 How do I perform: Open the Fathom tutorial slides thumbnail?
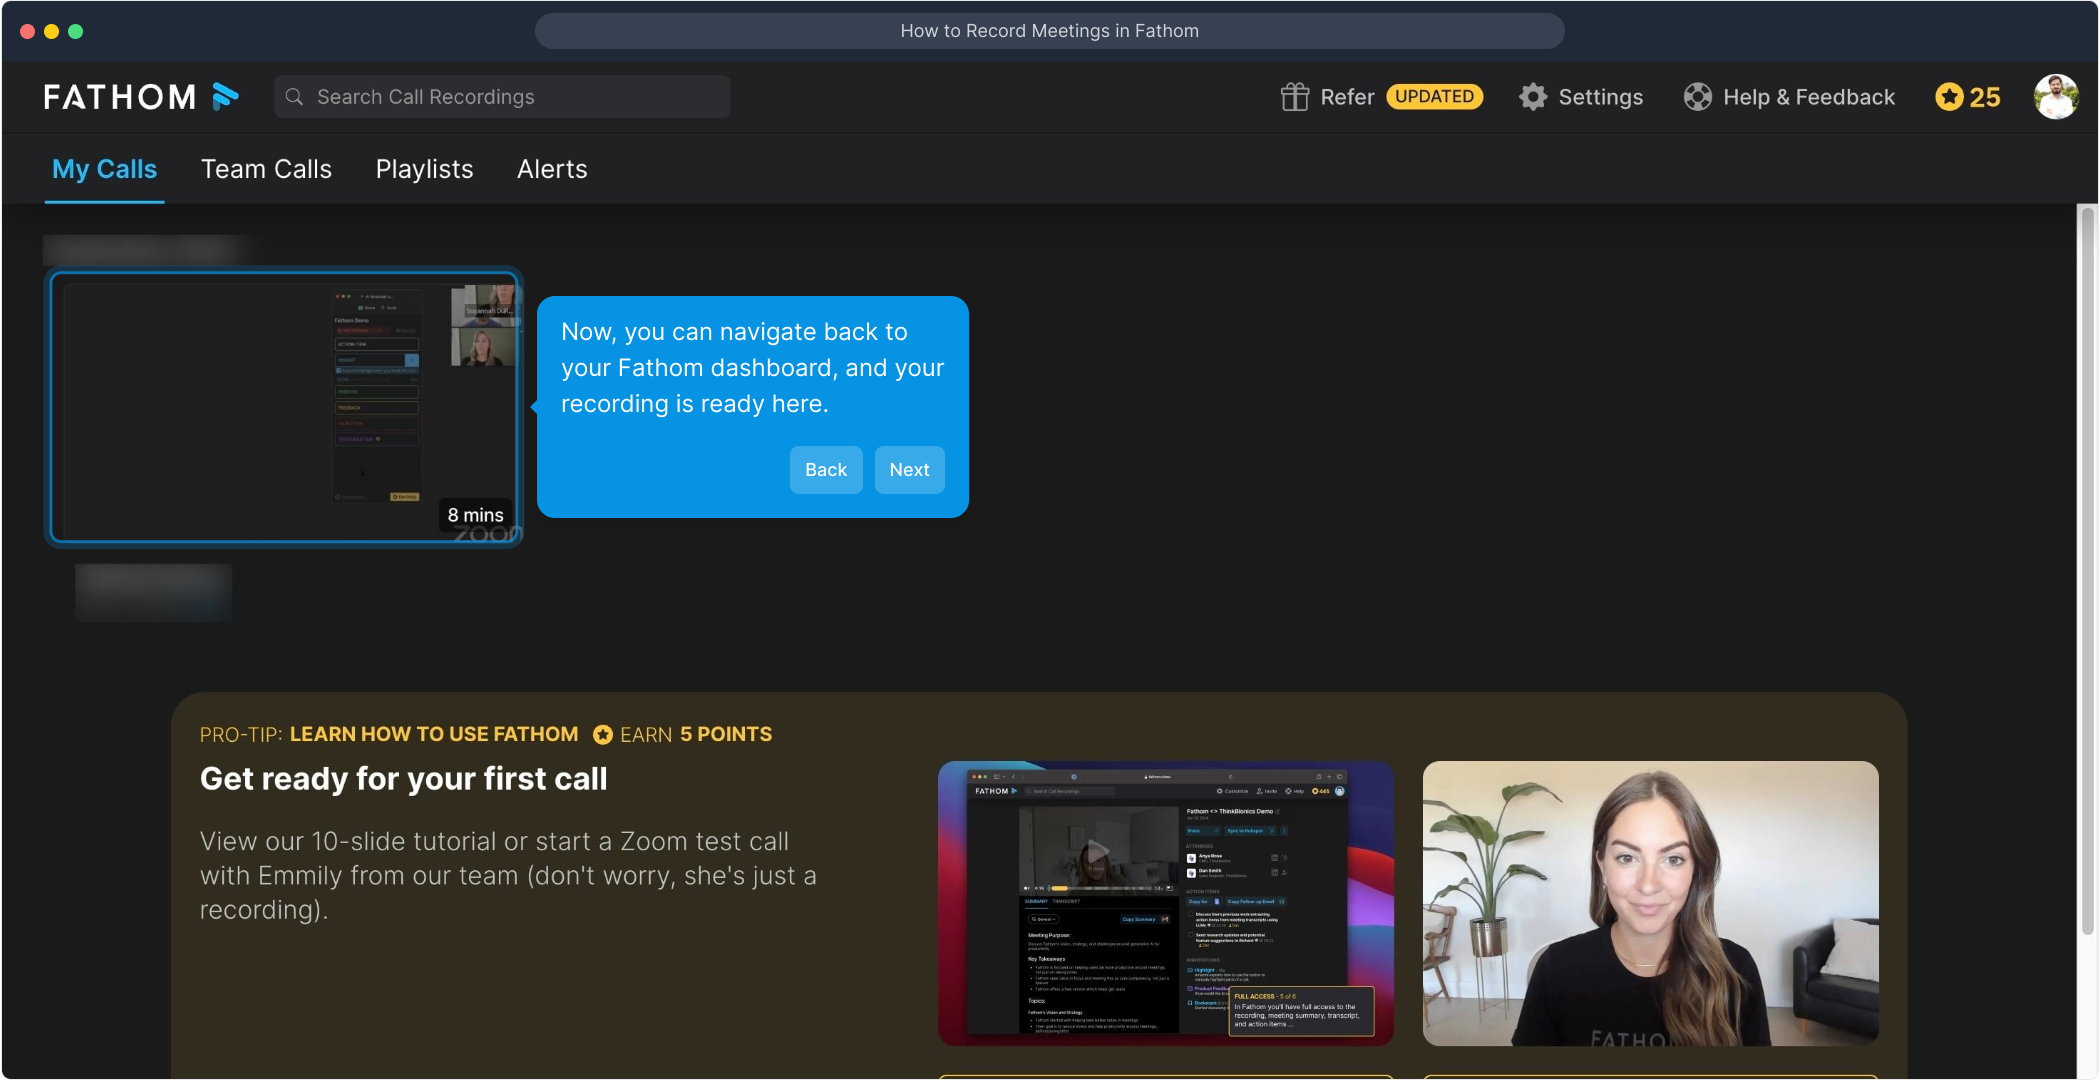click(x=1166, y=903)
